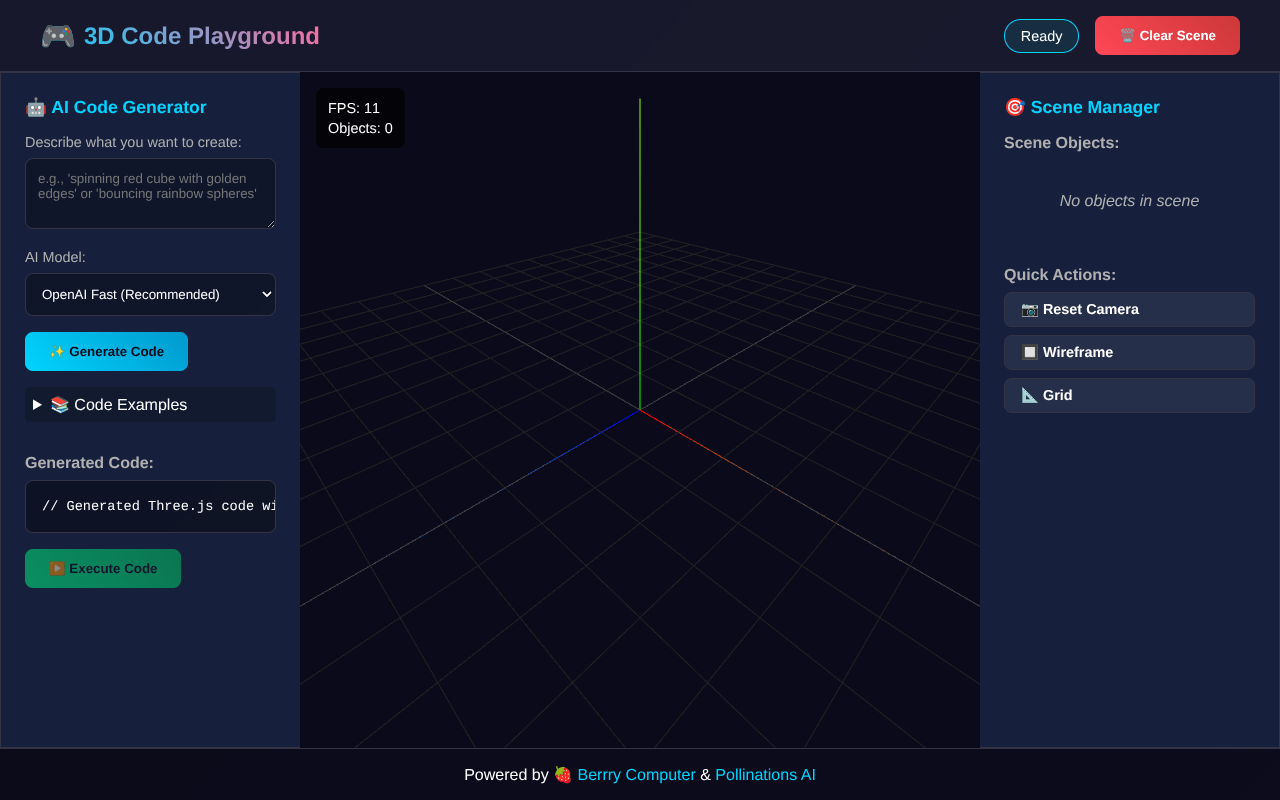Click the dropdown arrow on OpenAI Fast selector
This screenshot has width=1280, height=800.
tap(265, 294)
